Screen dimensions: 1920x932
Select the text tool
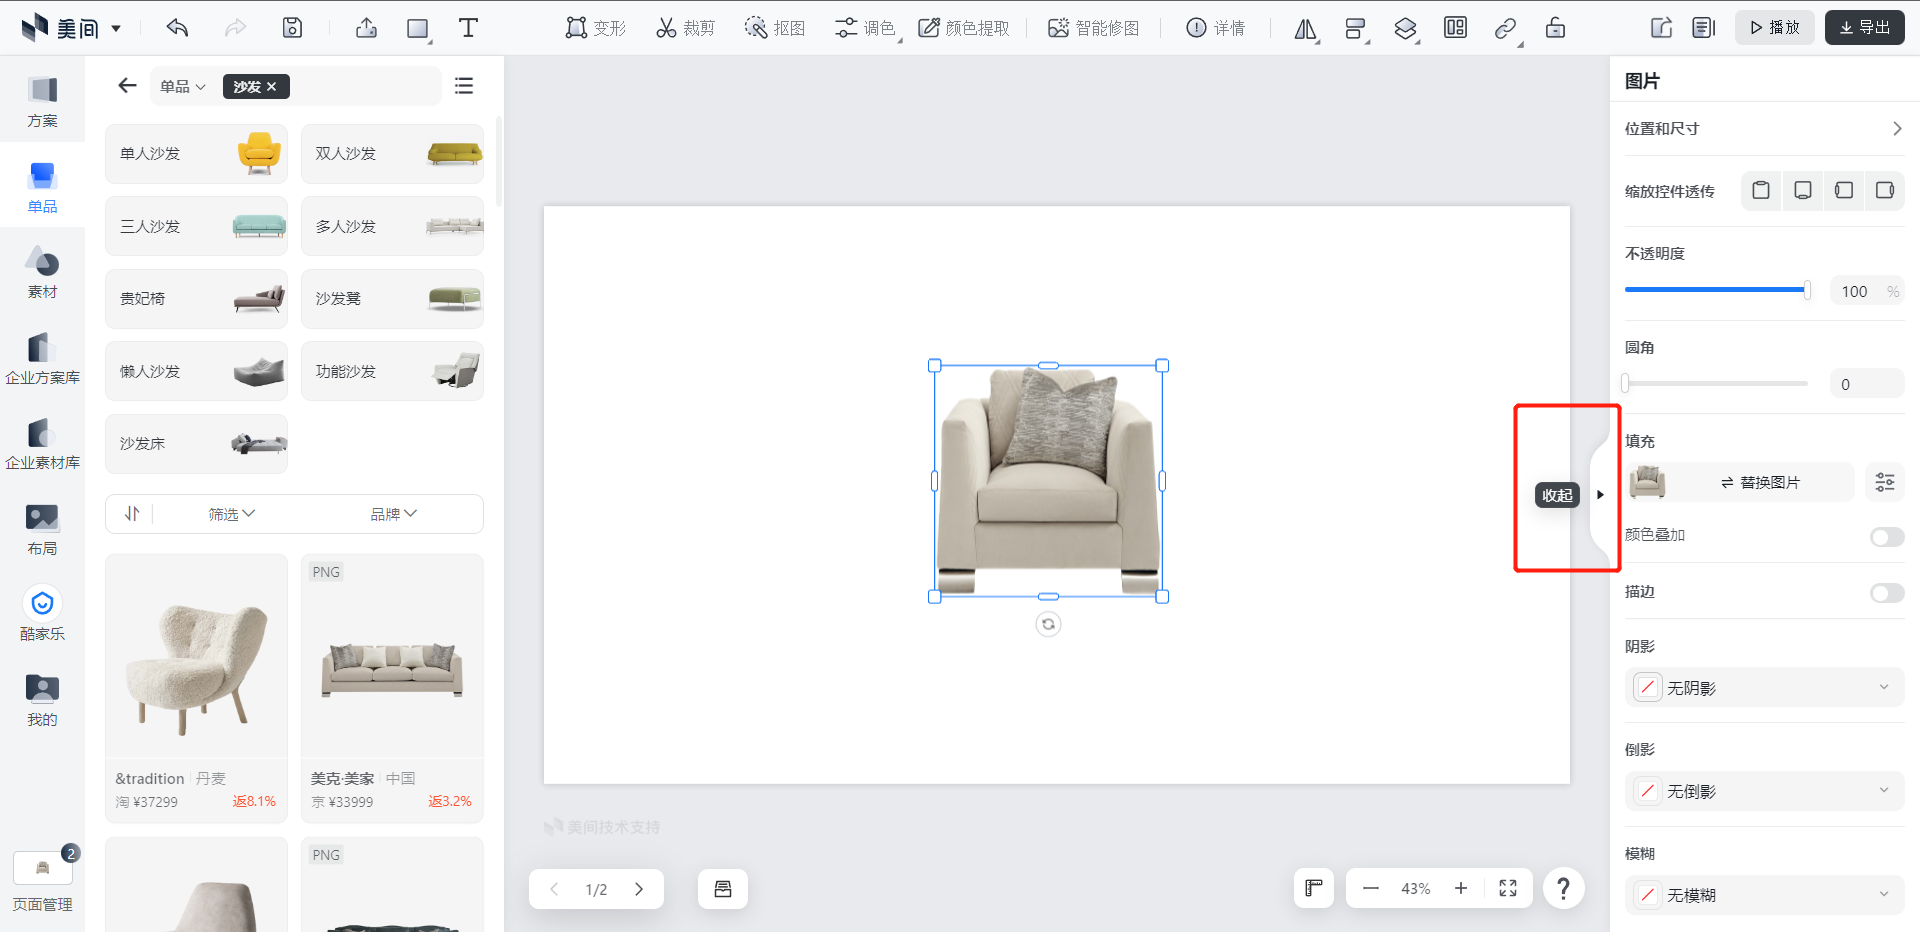(468, 28)
